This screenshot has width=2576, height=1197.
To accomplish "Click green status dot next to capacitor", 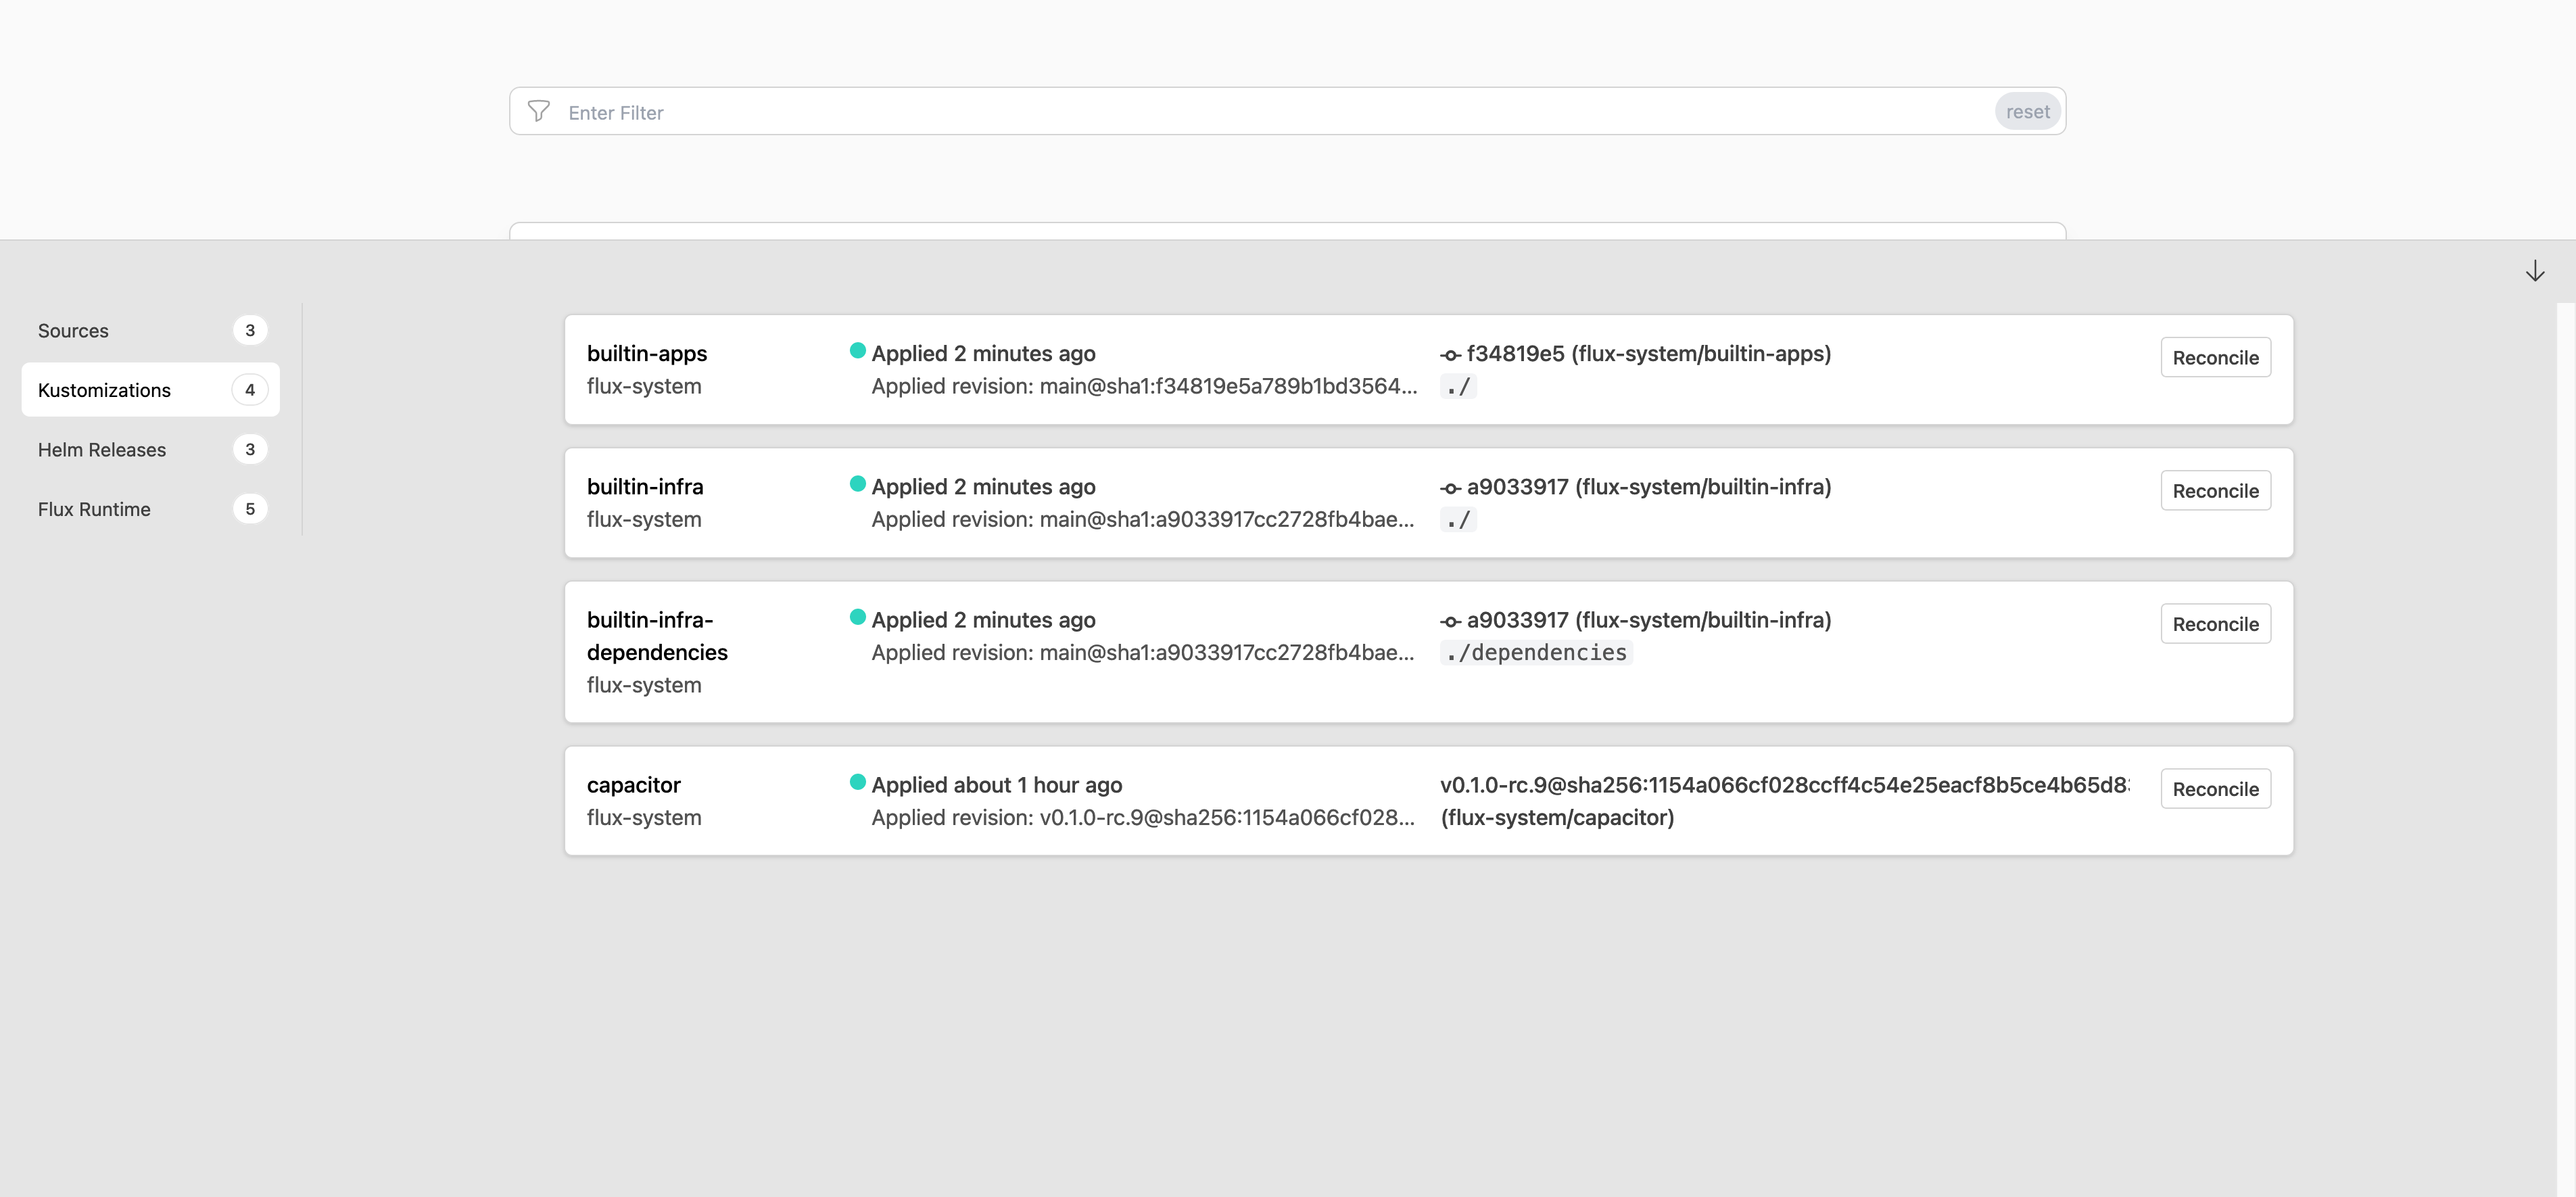I will coord(858,784).
